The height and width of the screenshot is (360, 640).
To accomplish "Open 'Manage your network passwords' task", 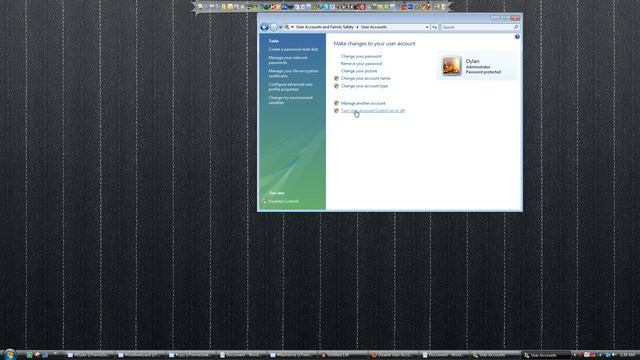I will coord(288,60).
